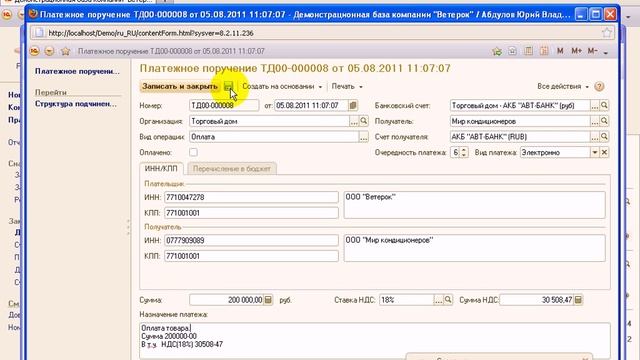This screenshot has height=360, width=640.
Task: Switch to the Перечисление в бюджет tab
Action: (x=232, y=169)
